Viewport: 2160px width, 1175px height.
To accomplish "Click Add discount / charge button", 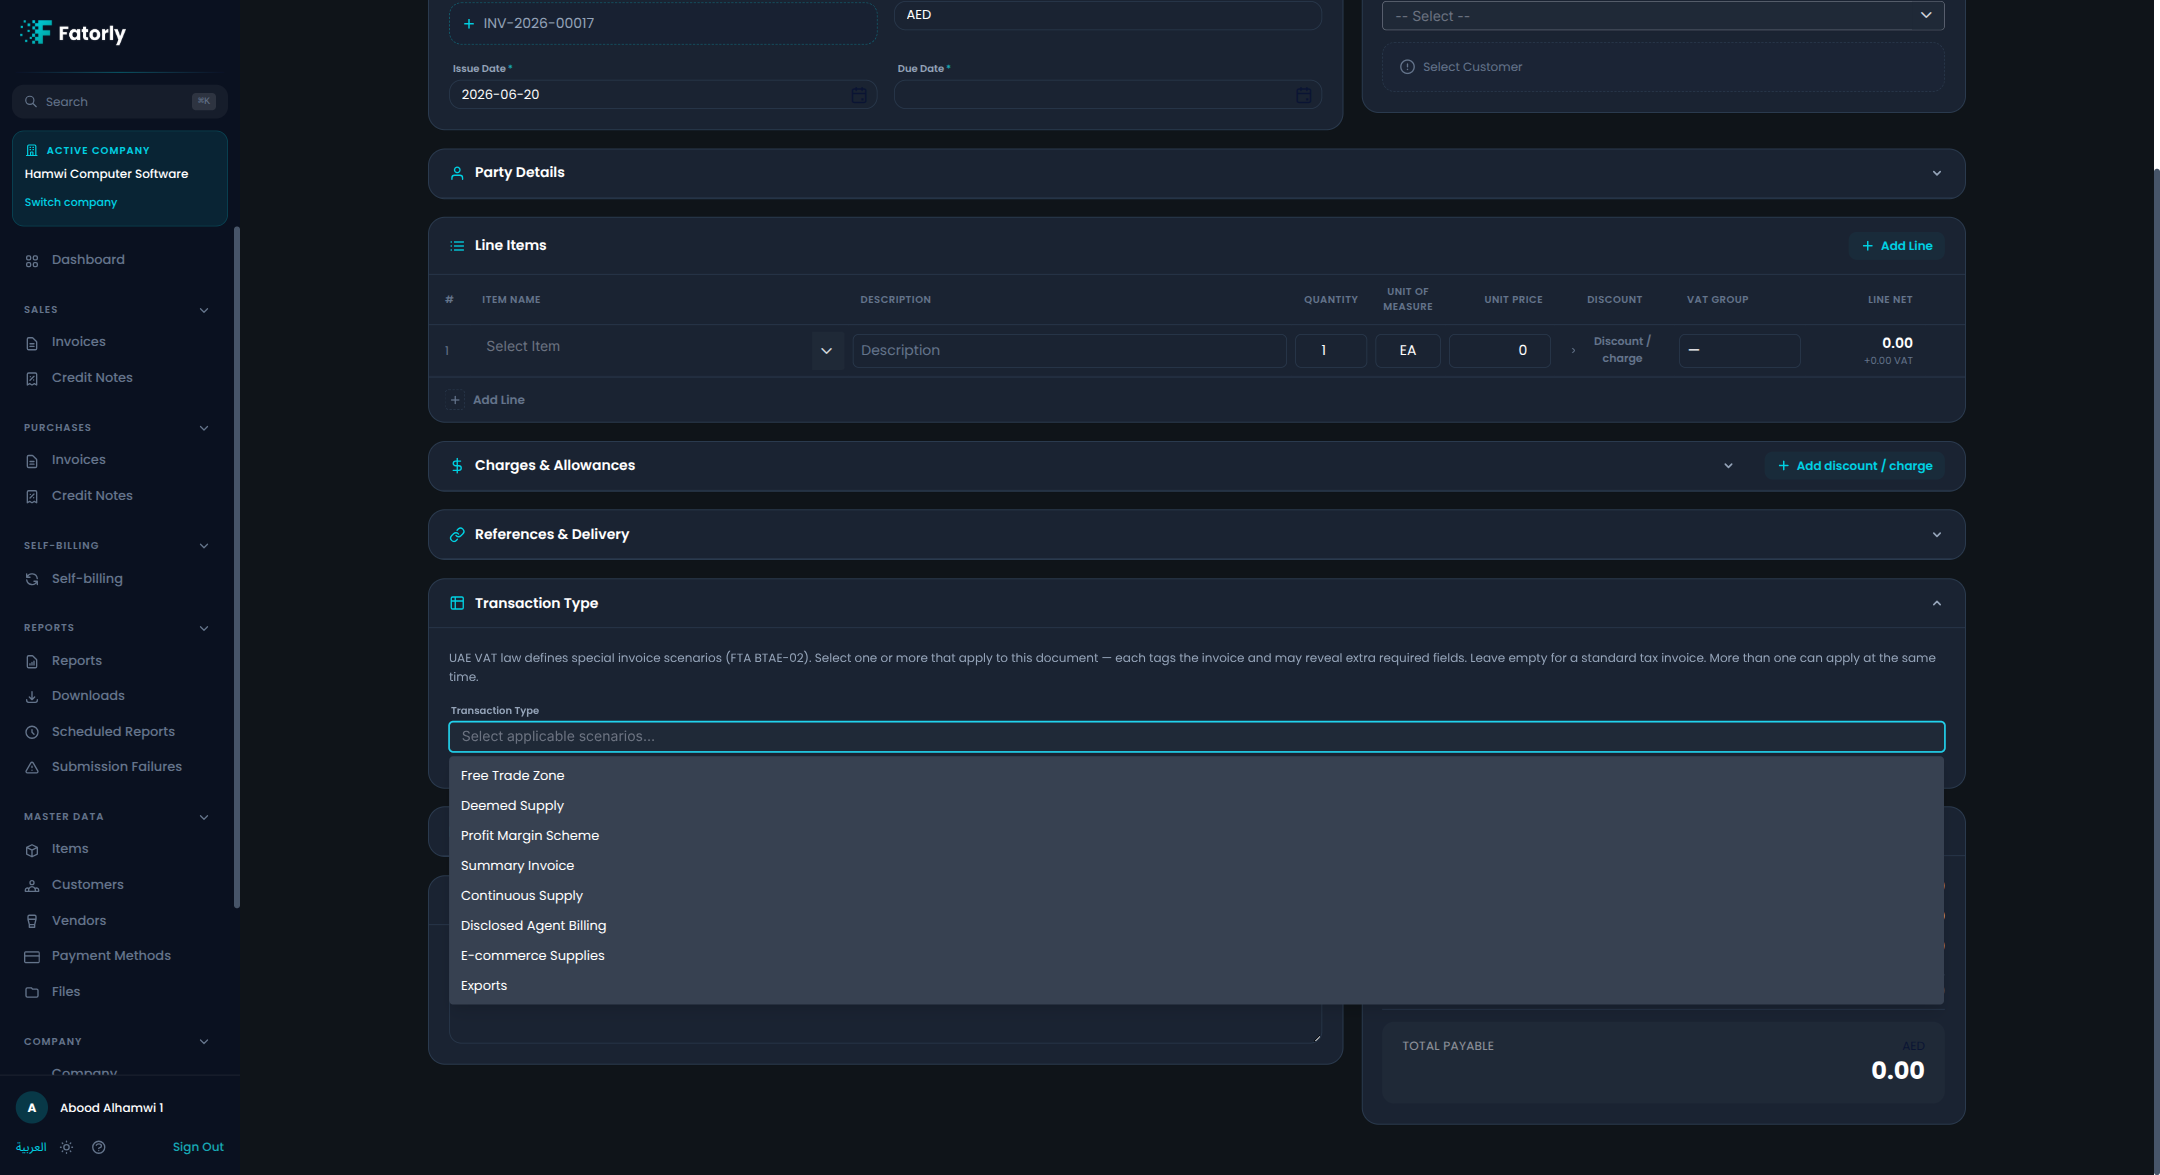I will (1855, 466).
